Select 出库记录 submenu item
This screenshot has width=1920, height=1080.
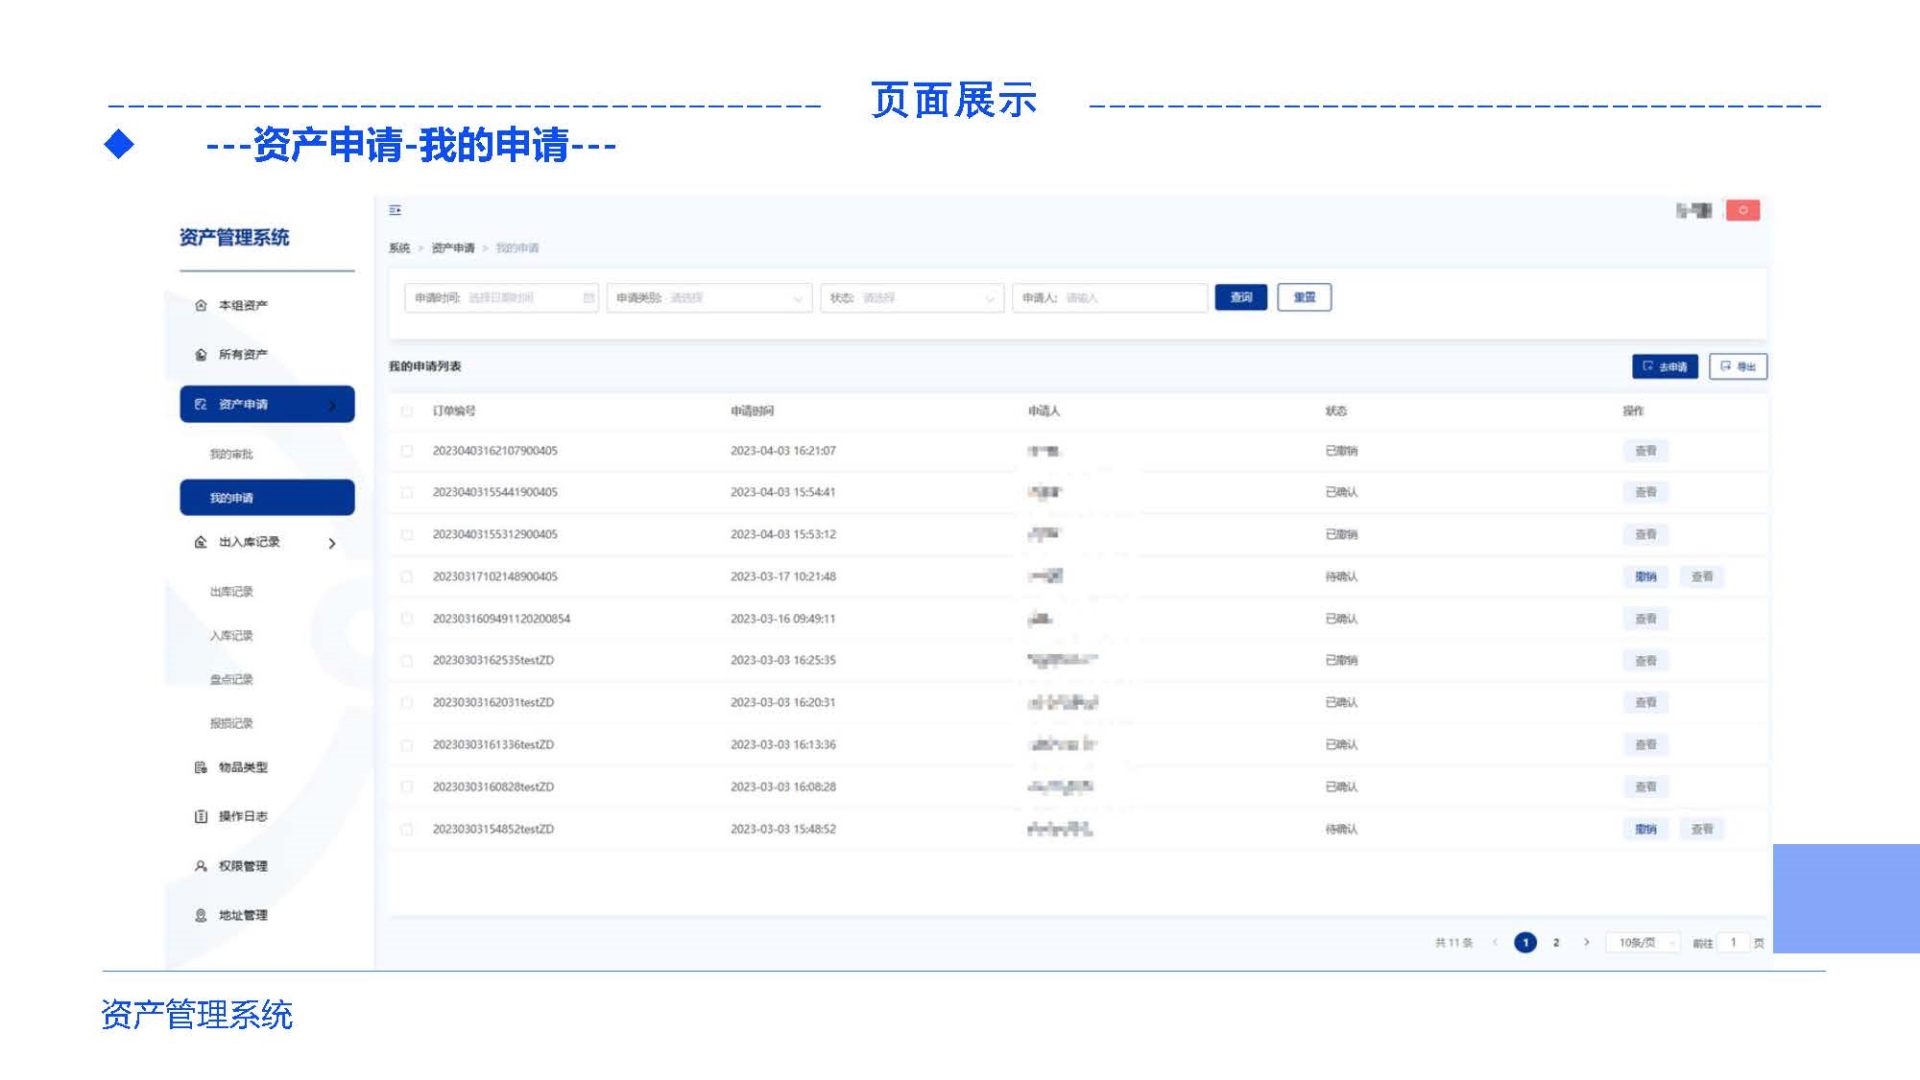click(231, 592)
